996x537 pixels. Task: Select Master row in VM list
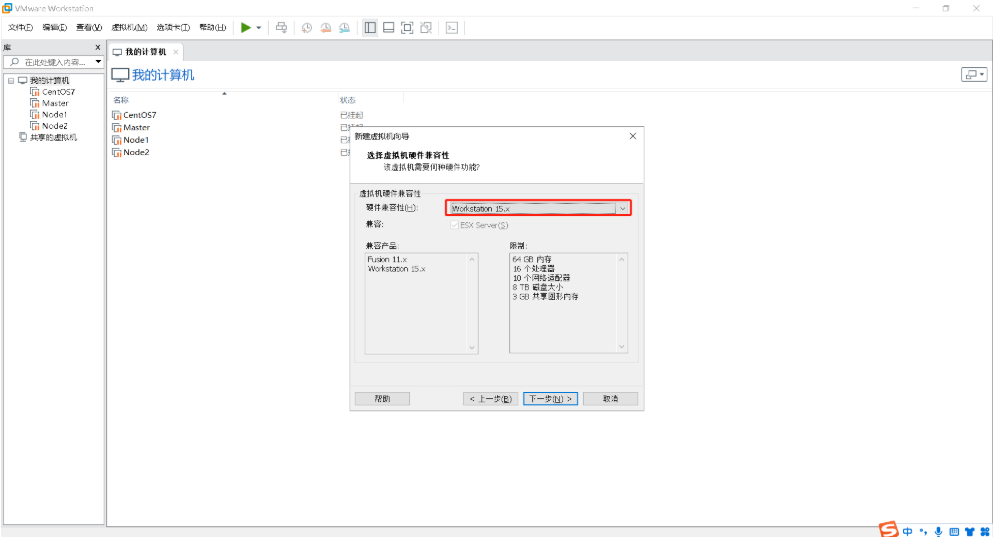point(137,128)
